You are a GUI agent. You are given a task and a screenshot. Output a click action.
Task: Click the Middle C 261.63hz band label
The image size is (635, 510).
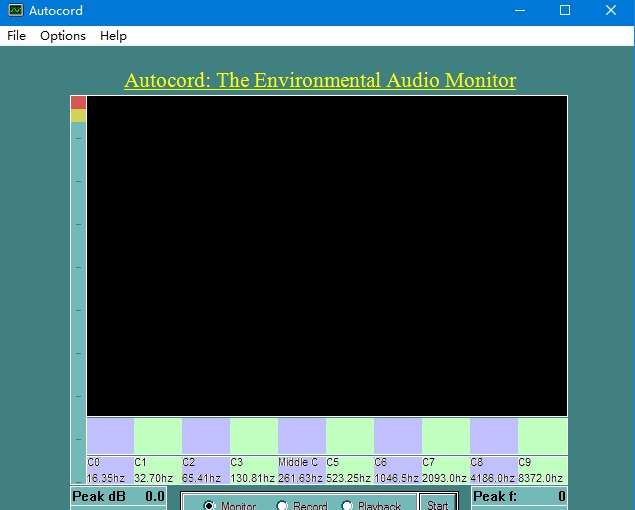[x=302, y=470]
